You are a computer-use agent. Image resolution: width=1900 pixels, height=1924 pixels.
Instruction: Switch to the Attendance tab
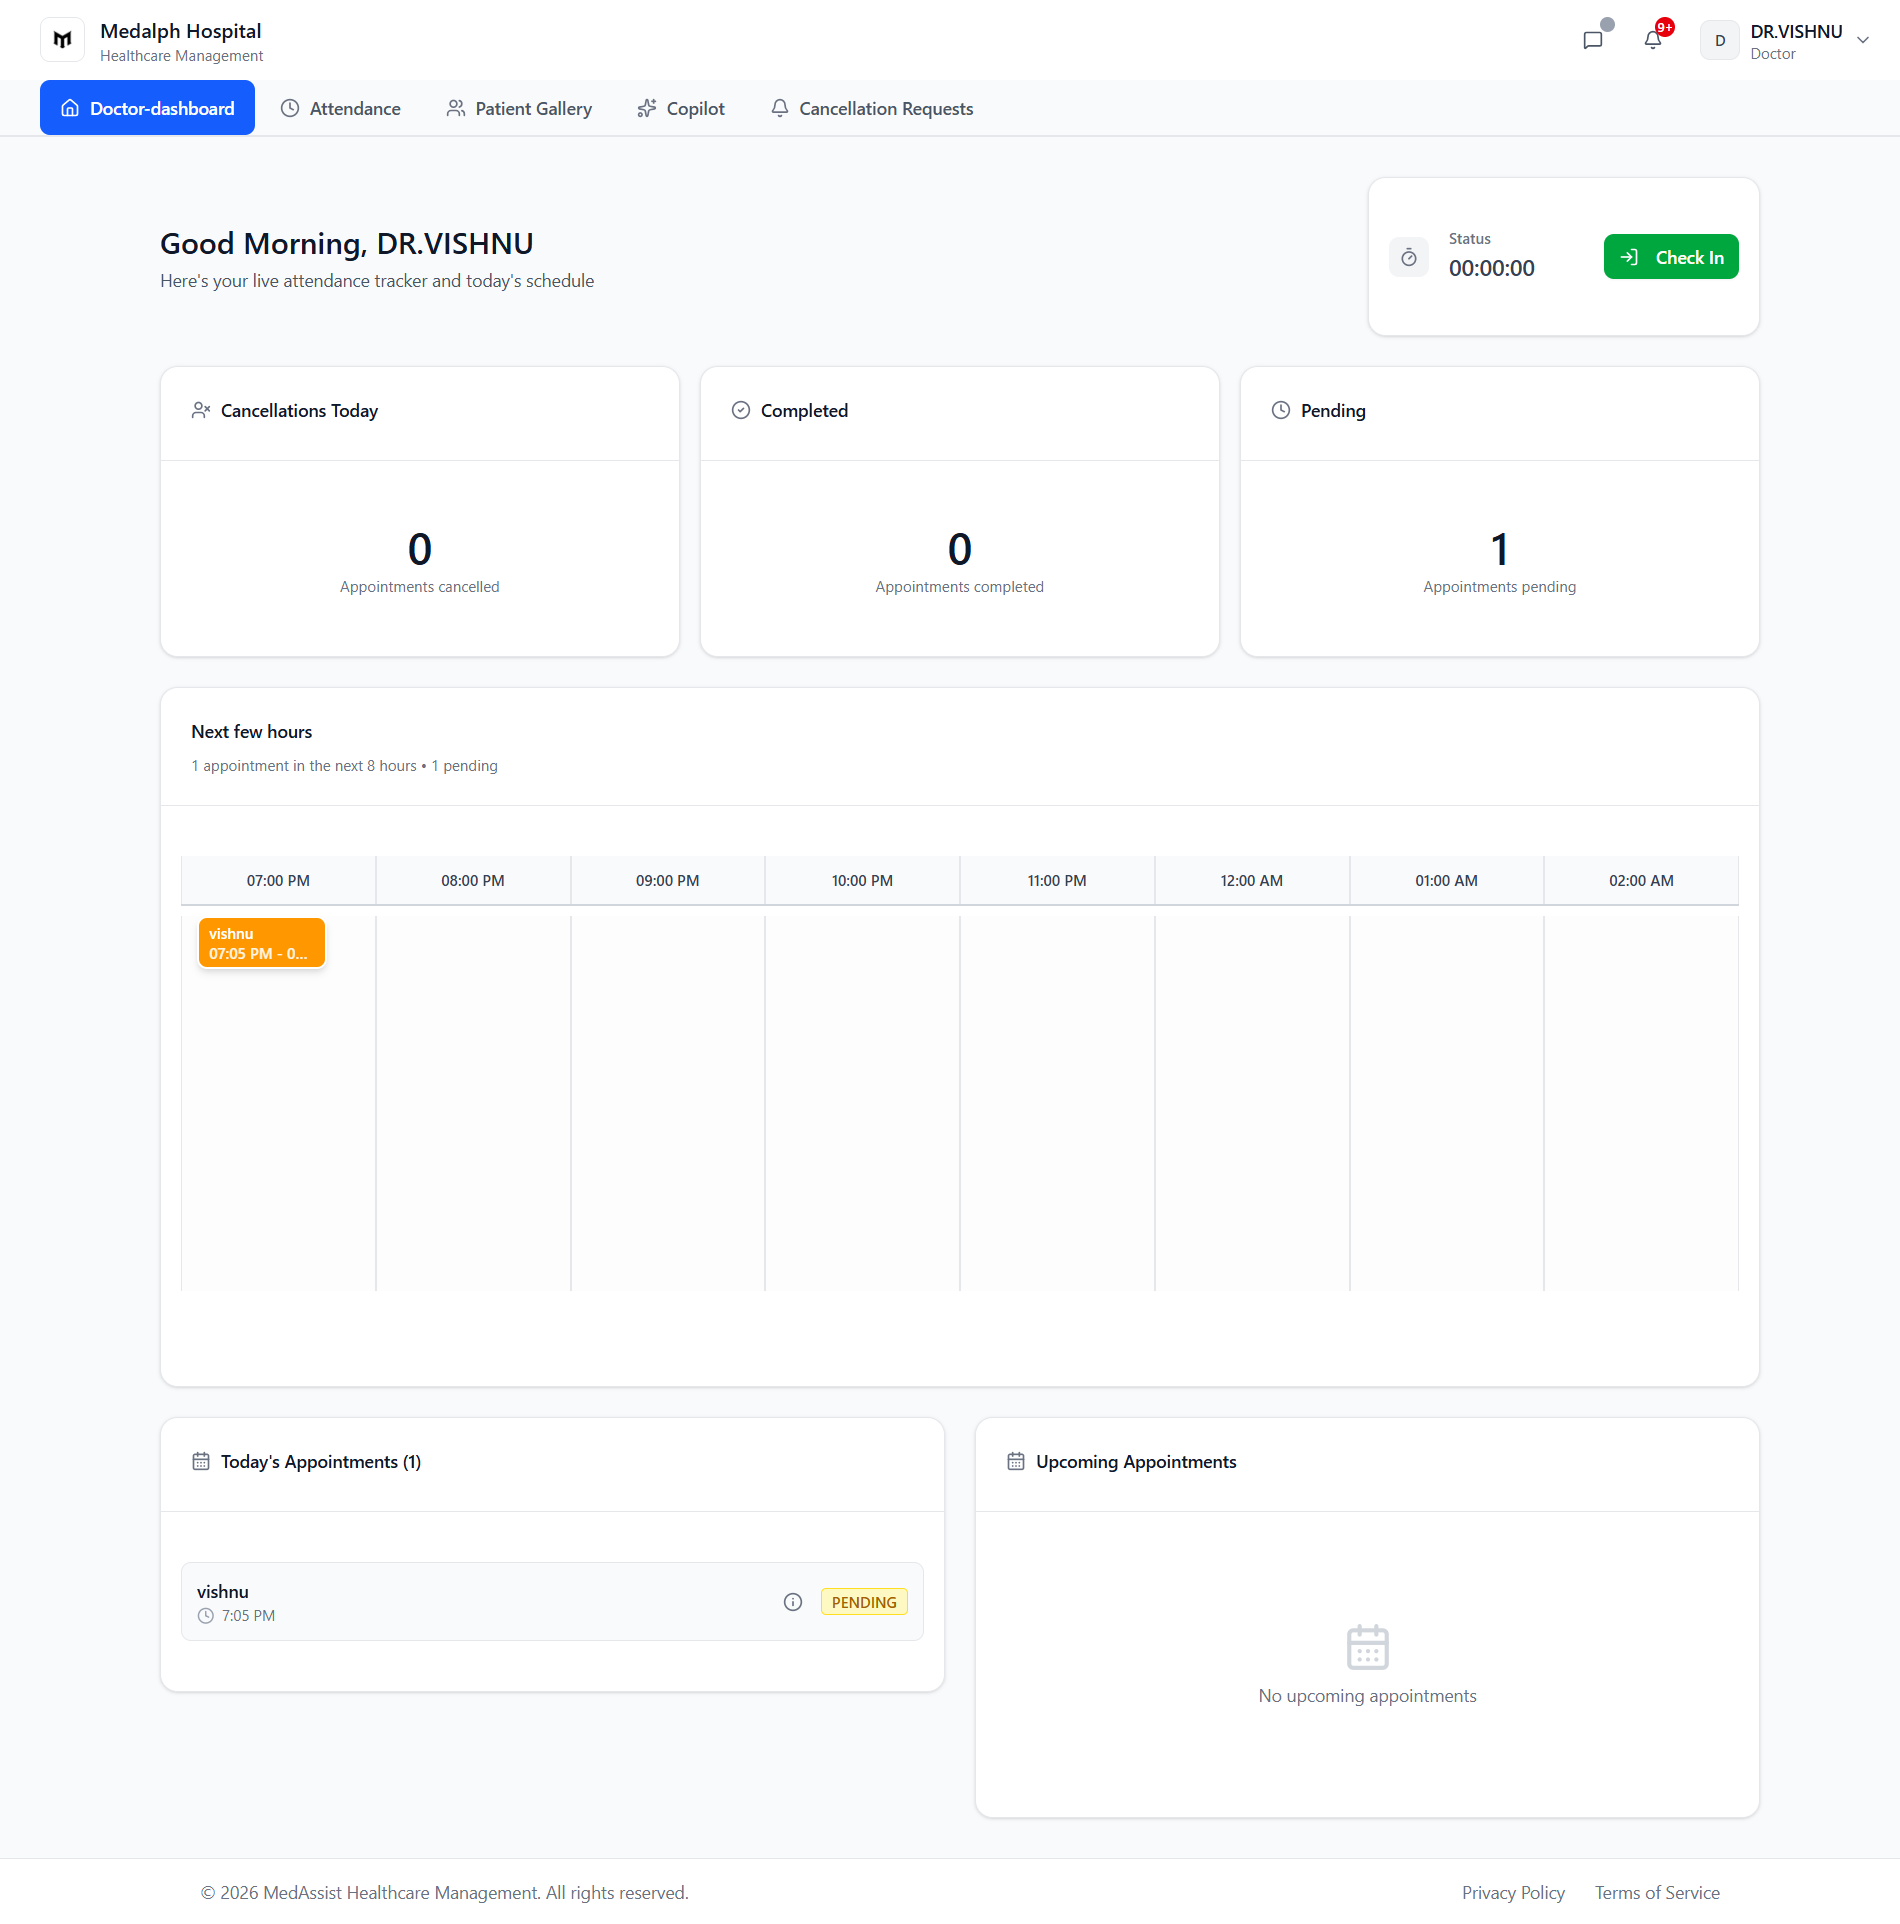click(340, 107)
